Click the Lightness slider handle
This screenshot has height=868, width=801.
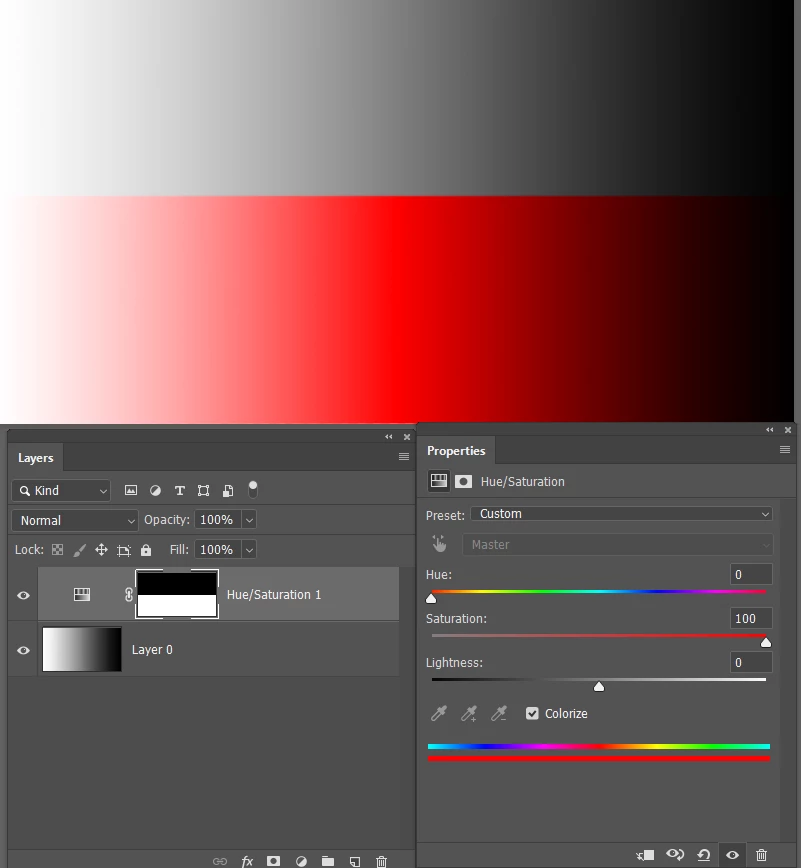[599, 686]
